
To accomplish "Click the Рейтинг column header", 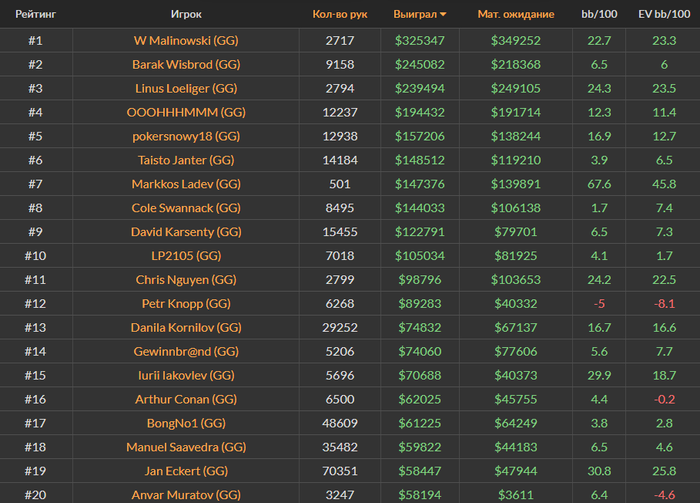I will click(x=35, y=15).
